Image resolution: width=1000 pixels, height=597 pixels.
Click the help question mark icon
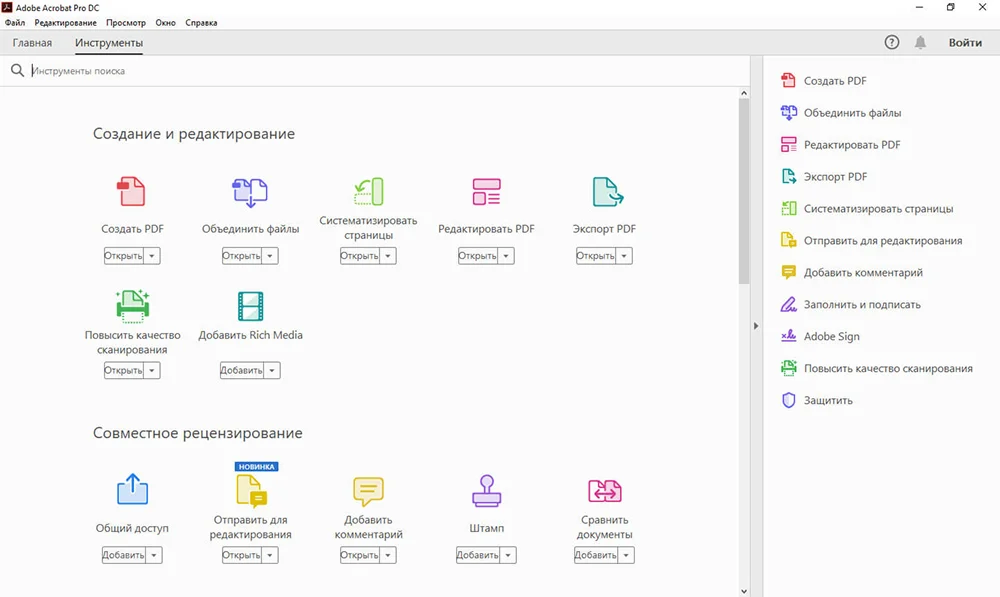[892, 43]
